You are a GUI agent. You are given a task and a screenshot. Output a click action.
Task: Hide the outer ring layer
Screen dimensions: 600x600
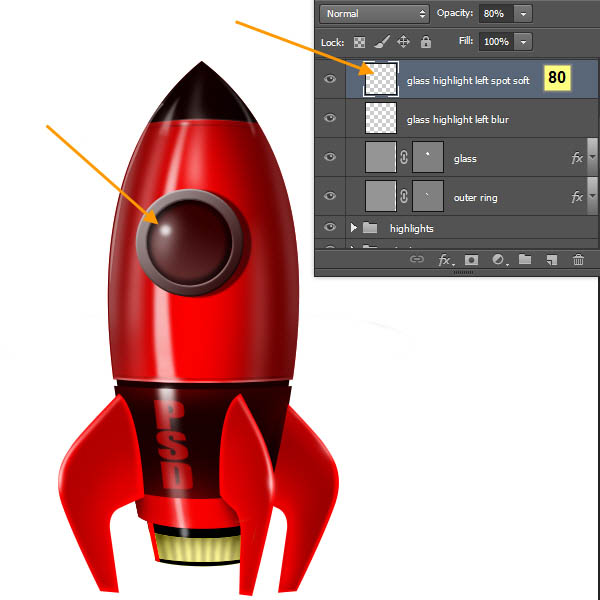click(331, 197)
